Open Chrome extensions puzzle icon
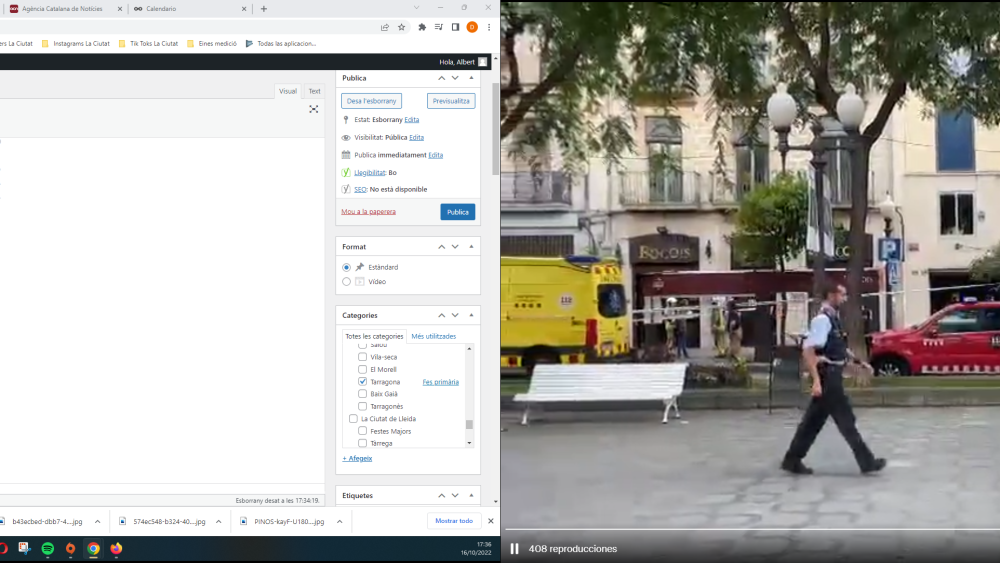Image resolution: width=1000 pixels, height=563 pixels. pos(422,27)
